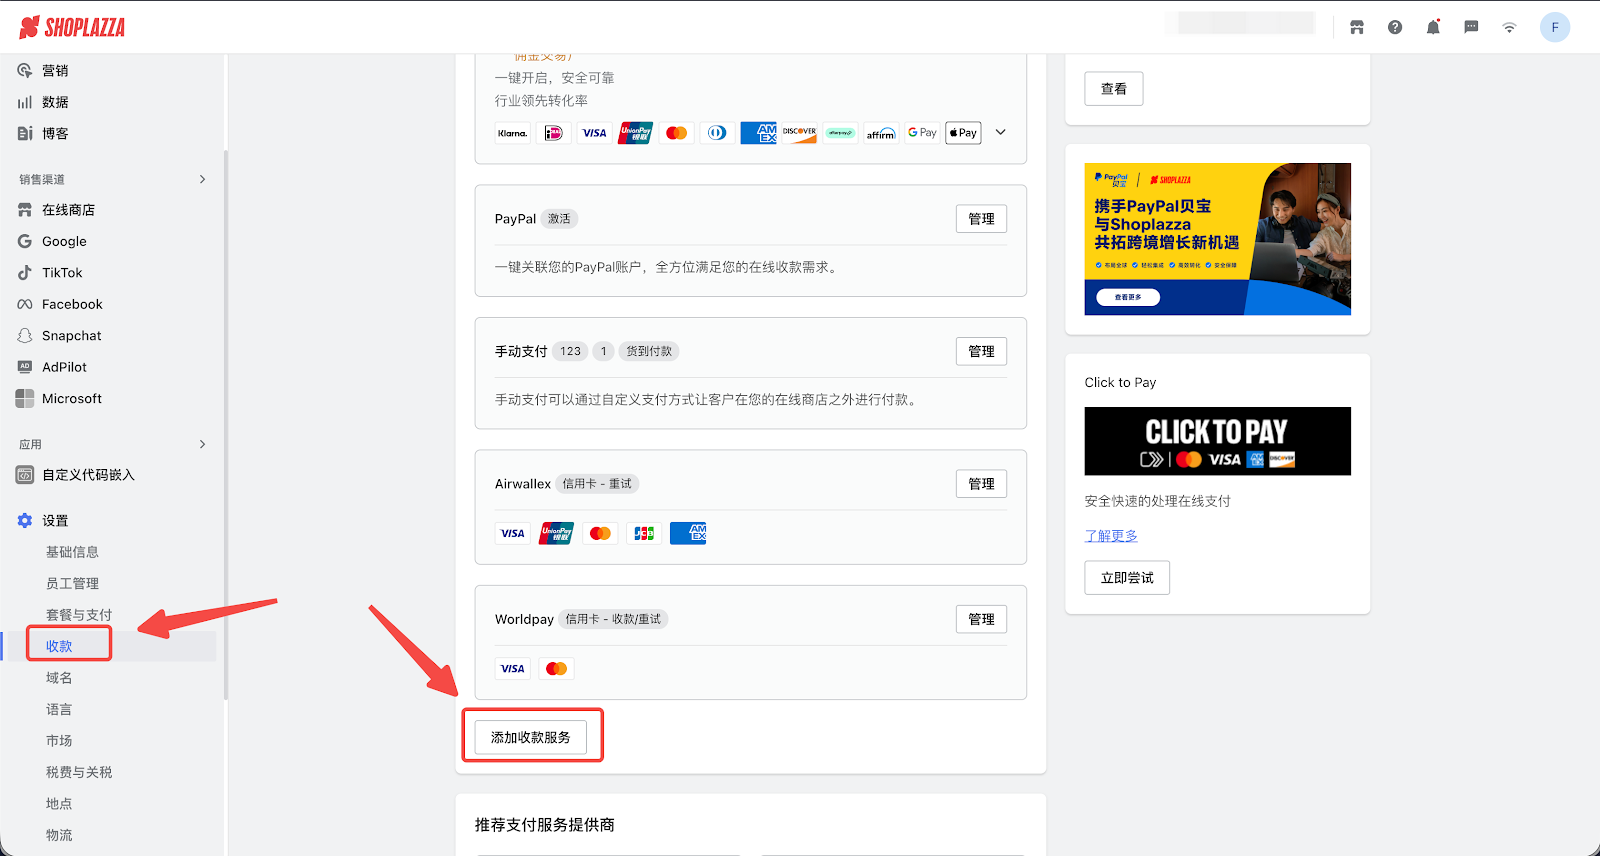Click the PayPal Shoplazza promo banner
Screen dimensions: 1600x856
pyautogui.click(x=1218, y=239)
